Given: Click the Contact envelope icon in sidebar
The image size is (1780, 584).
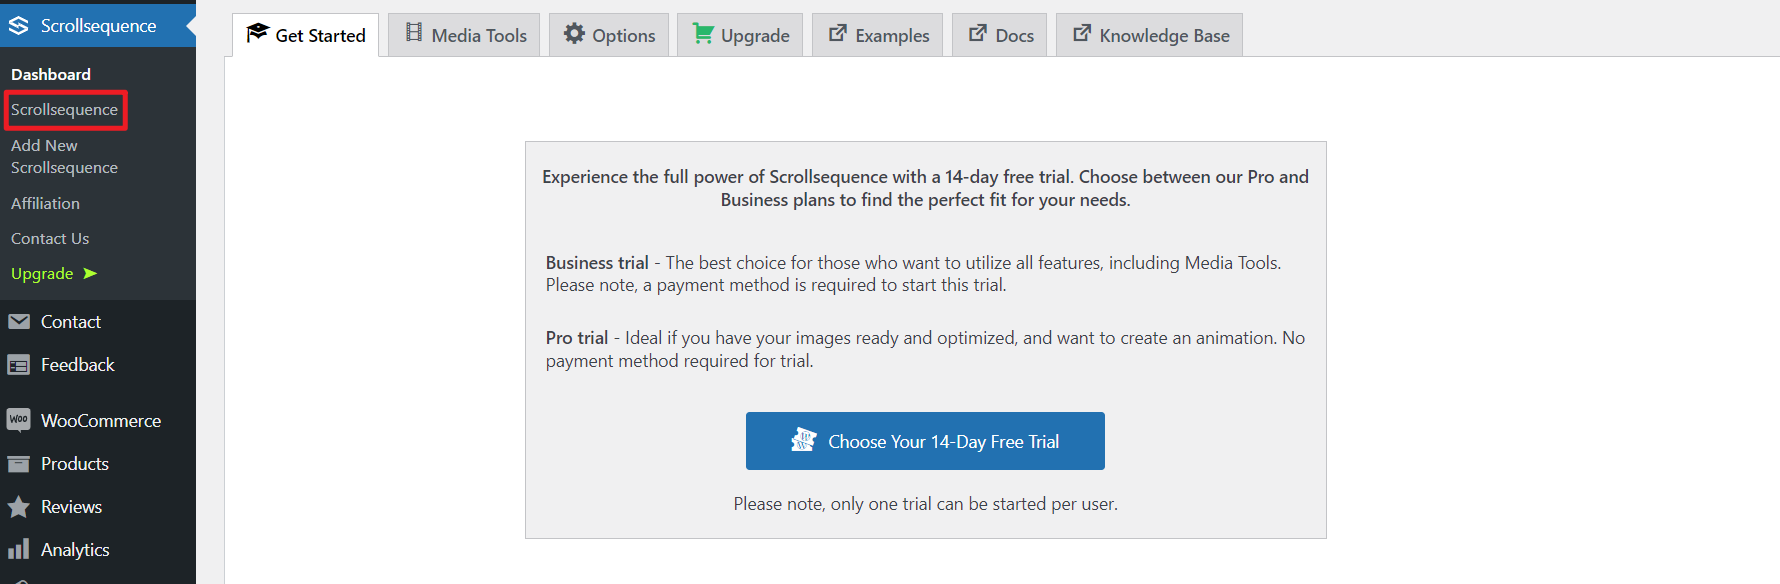Looking at the screenshot, I should point(19,321).
